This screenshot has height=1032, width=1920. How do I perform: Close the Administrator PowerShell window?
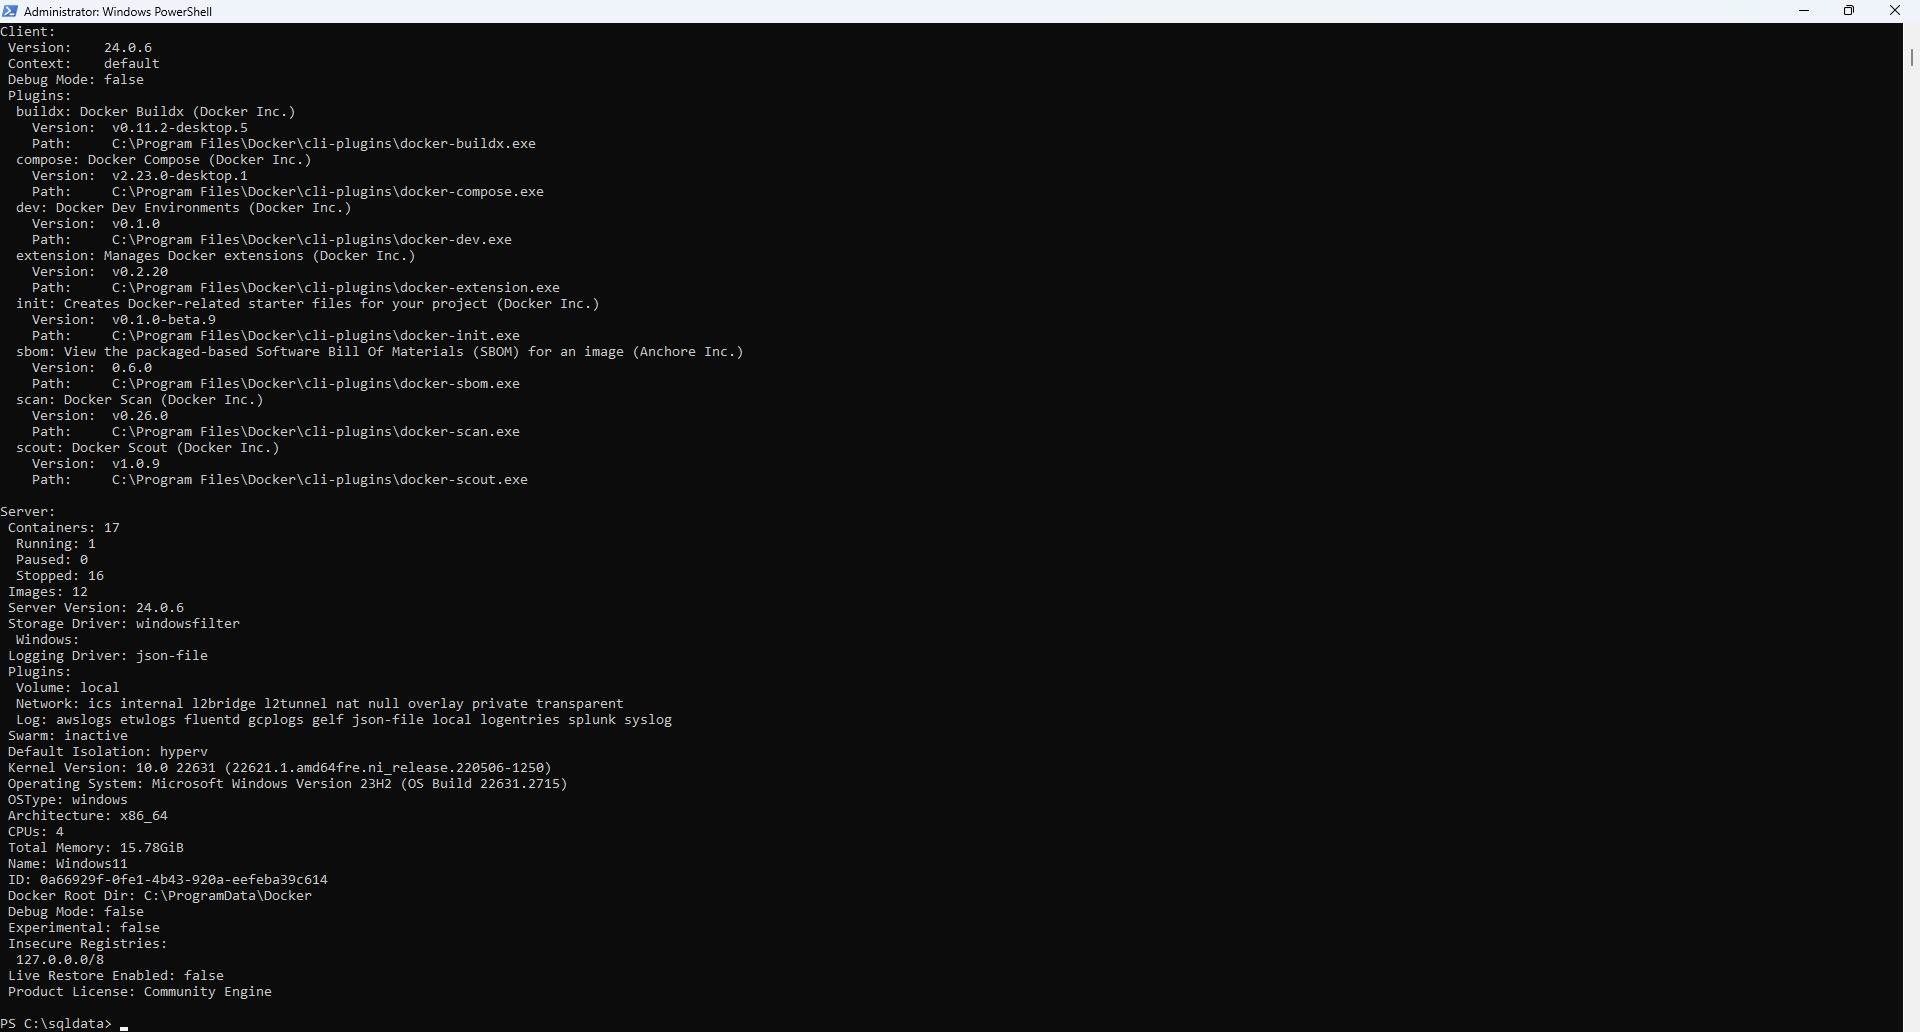coord(1895,11)
